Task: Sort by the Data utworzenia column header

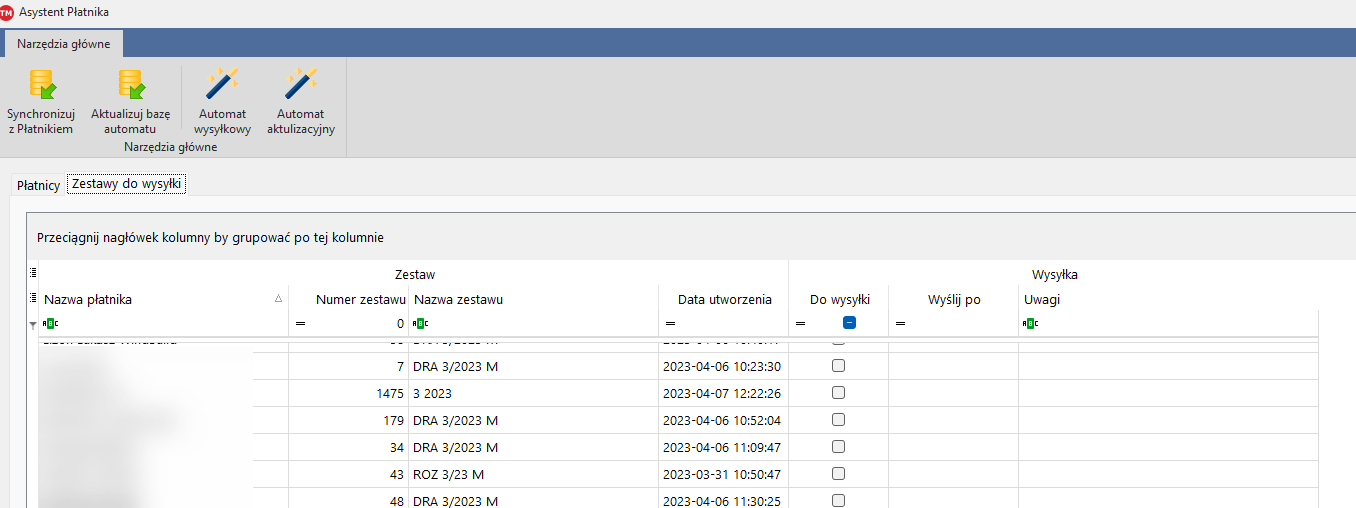Action: click(724, 299)
